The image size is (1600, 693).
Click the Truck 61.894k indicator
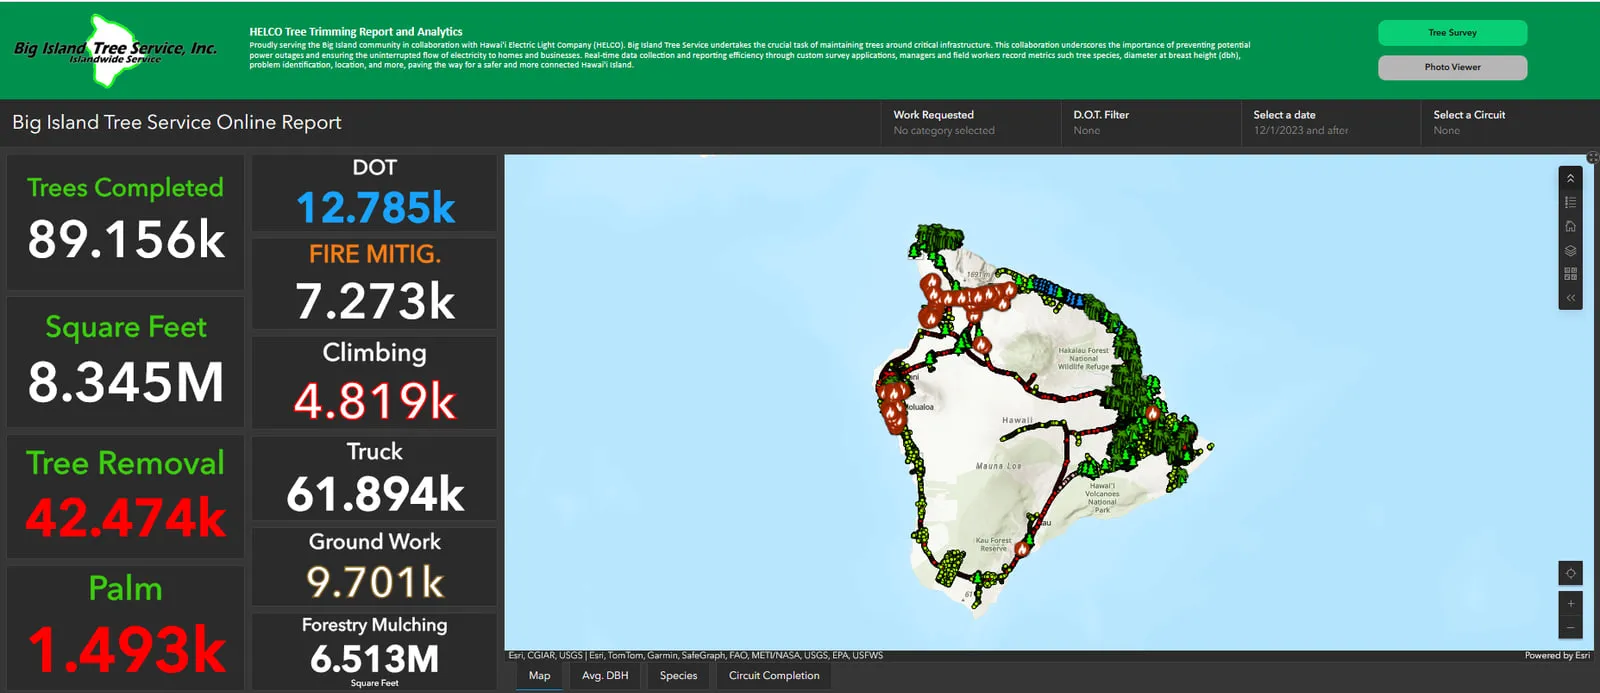(374, 478)
